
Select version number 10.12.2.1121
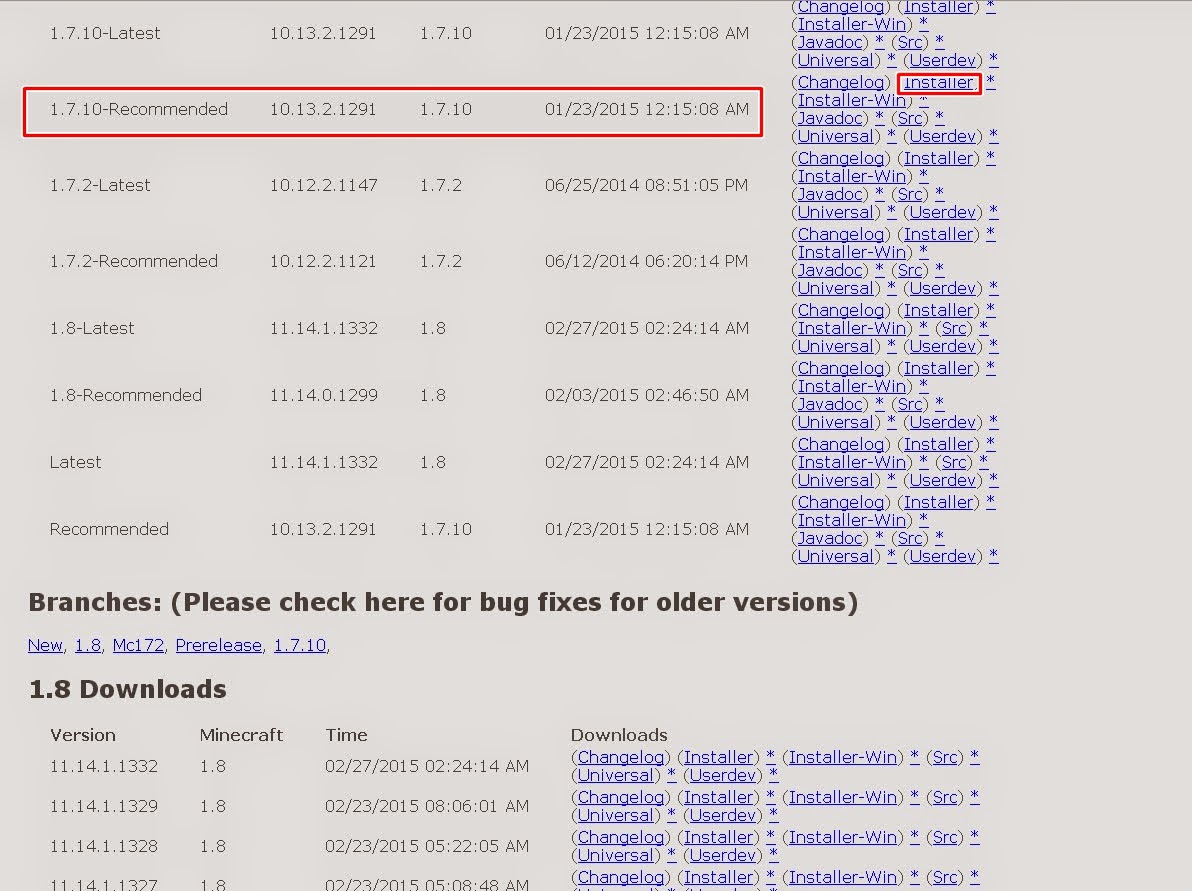[323, 262]
